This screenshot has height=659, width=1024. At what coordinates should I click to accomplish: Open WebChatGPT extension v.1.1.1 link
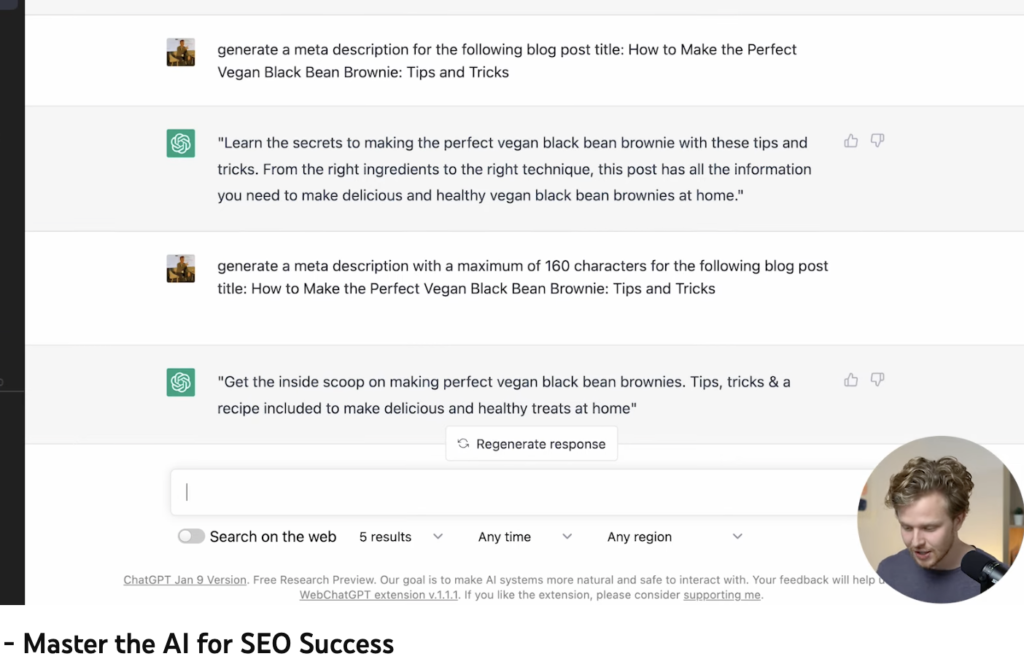coord(378,595)
